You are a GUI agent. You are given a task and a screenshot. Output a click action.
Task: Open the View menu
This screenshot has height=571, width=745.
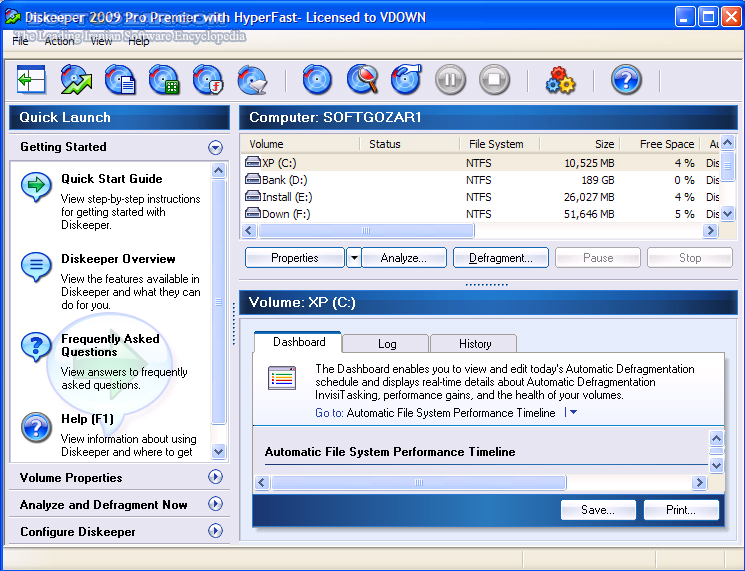point(101,41)
